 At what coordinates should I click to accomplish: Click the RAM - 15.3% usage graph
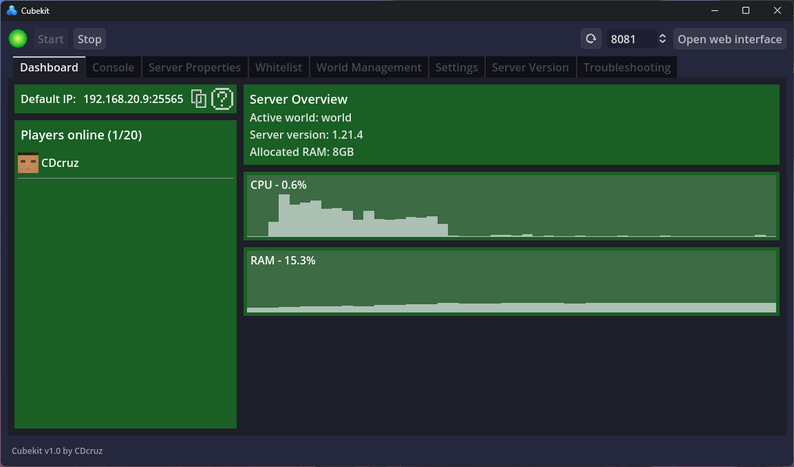coord(511,282)
